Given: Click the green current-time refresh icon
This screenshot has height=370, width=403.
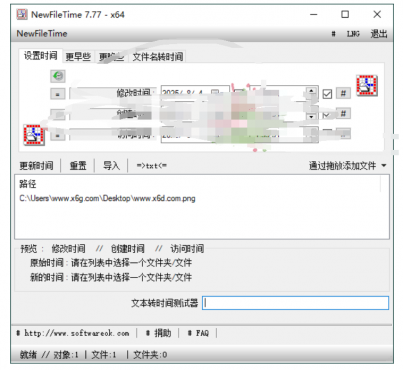Looking at the screenshot, I should pyautogui.click(x=58, y=76).
